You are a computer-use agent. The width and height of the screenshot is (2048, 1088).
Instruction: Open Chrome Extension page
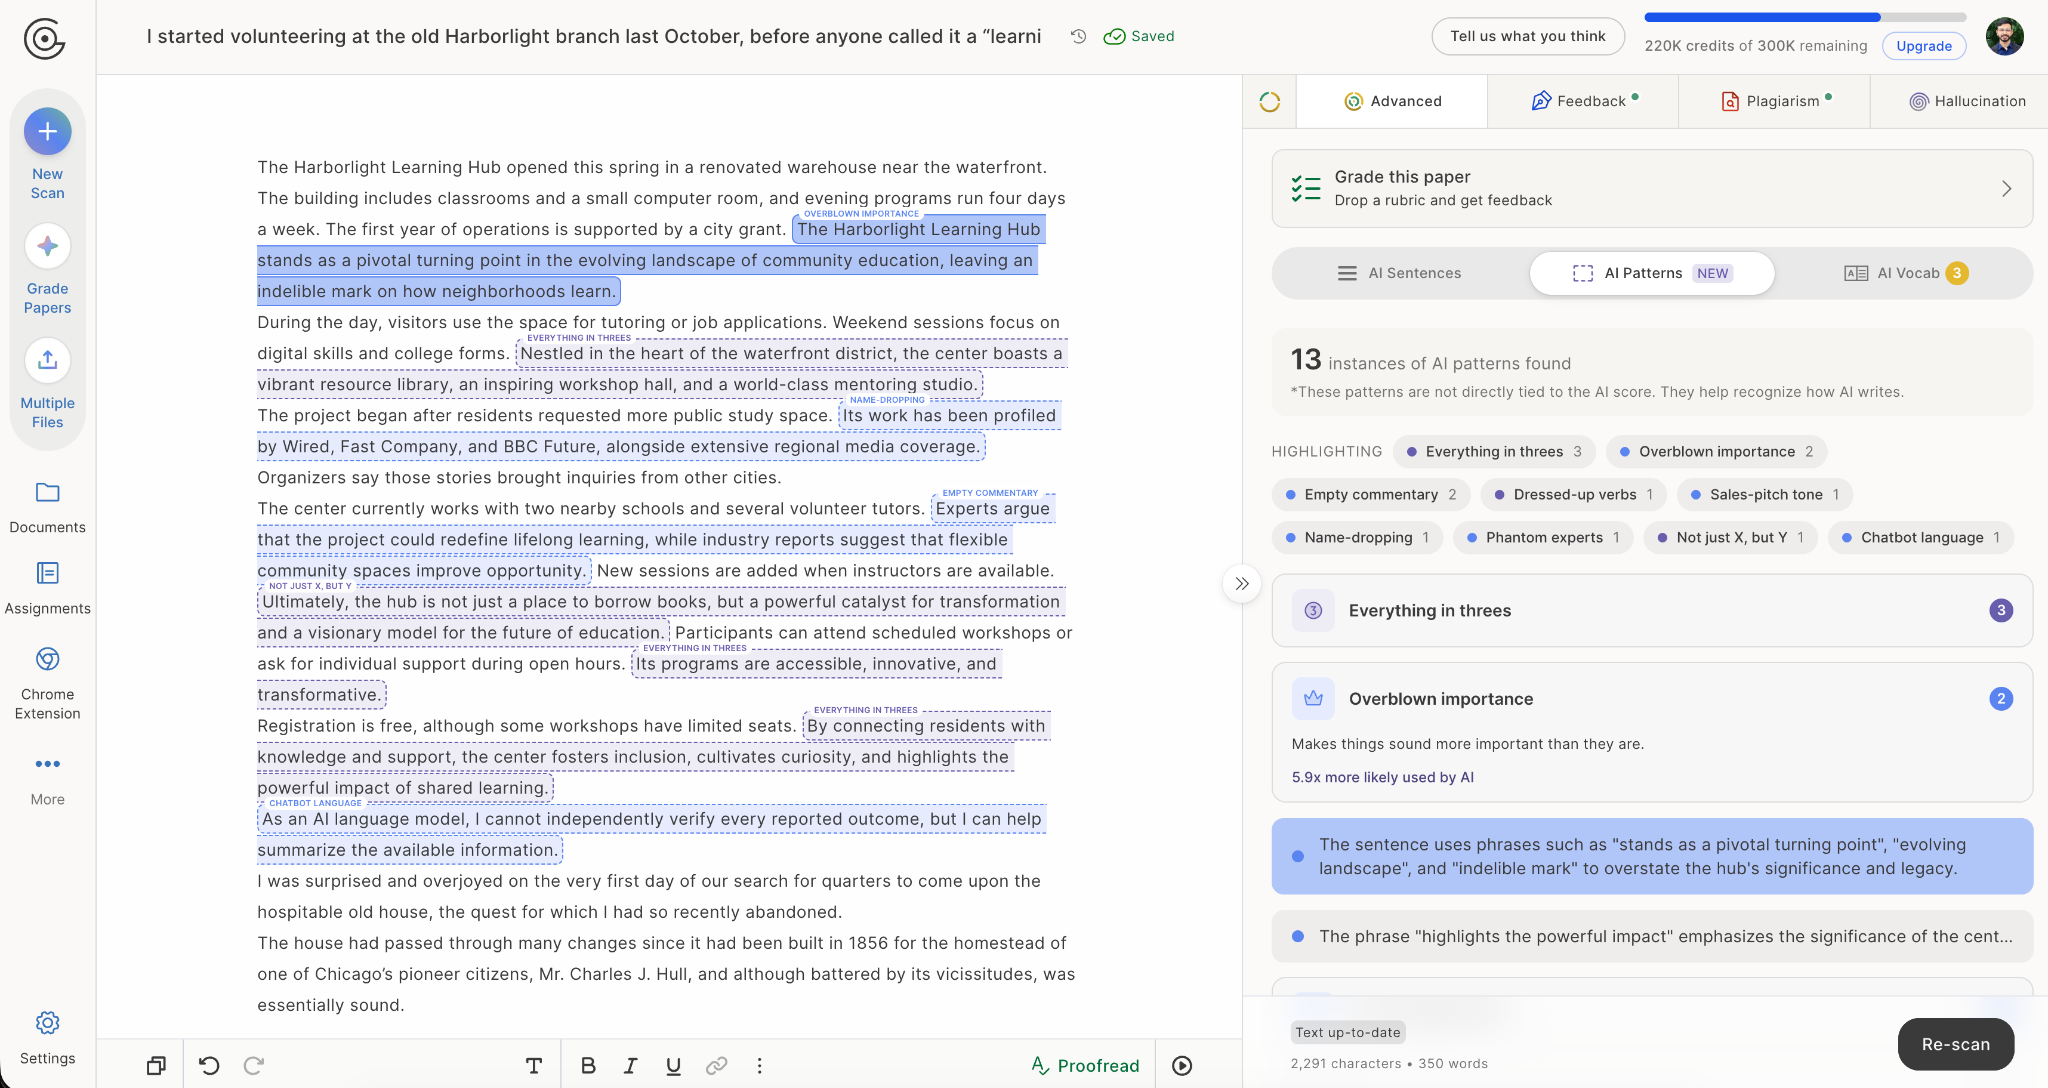click(47, 684)
